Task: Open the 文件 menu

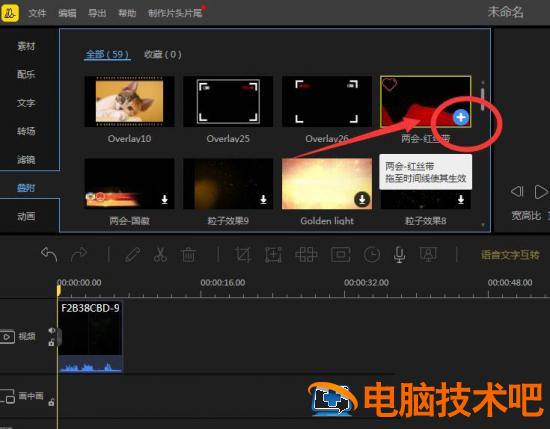Action: click(37, 13)
